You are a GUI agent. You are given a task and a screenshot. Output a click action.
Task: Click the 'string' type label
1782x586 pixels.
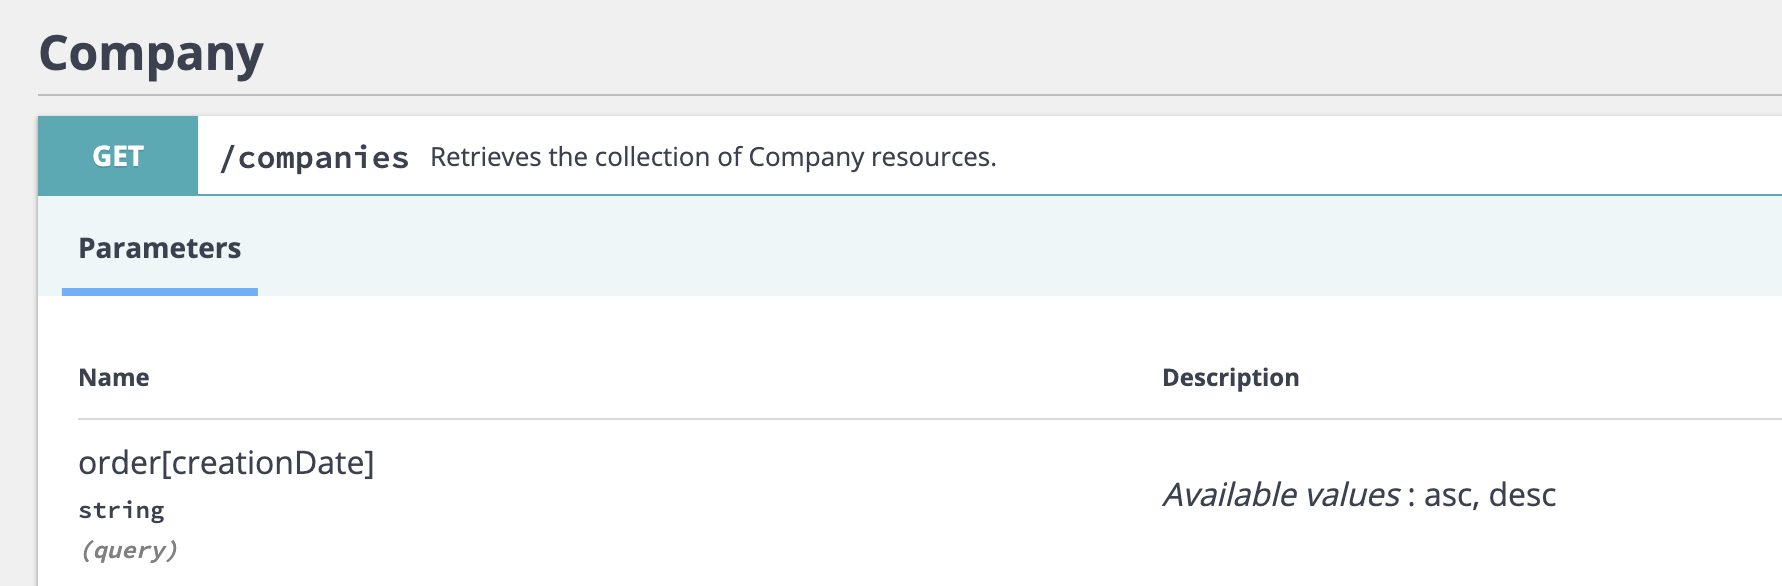point(121,510)
